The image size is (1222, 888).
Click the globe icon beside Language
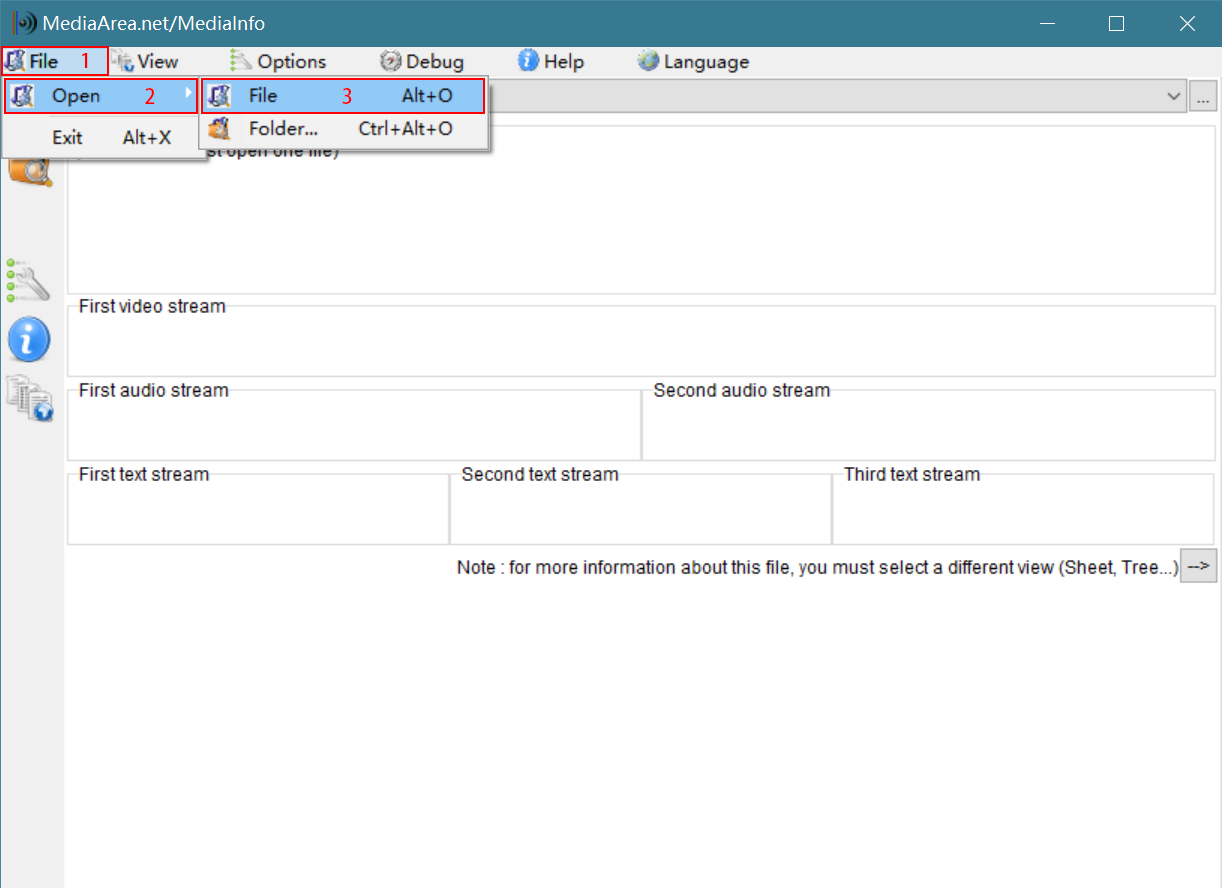(648, 61)
